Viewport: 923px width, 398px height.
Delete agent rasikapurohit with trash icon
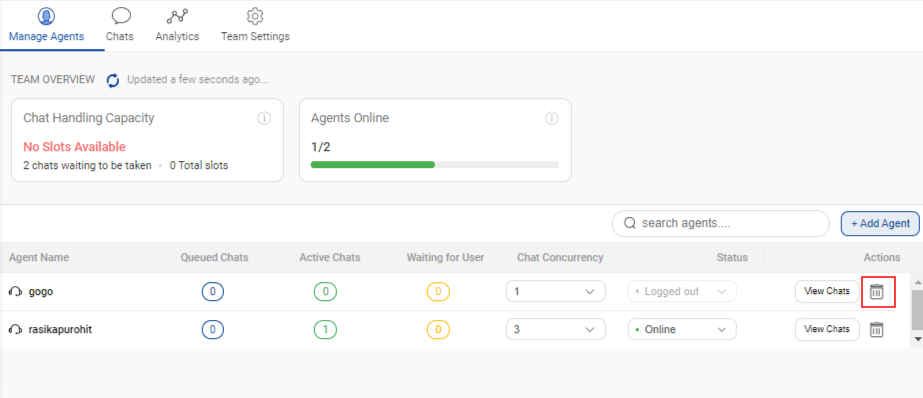877,330
